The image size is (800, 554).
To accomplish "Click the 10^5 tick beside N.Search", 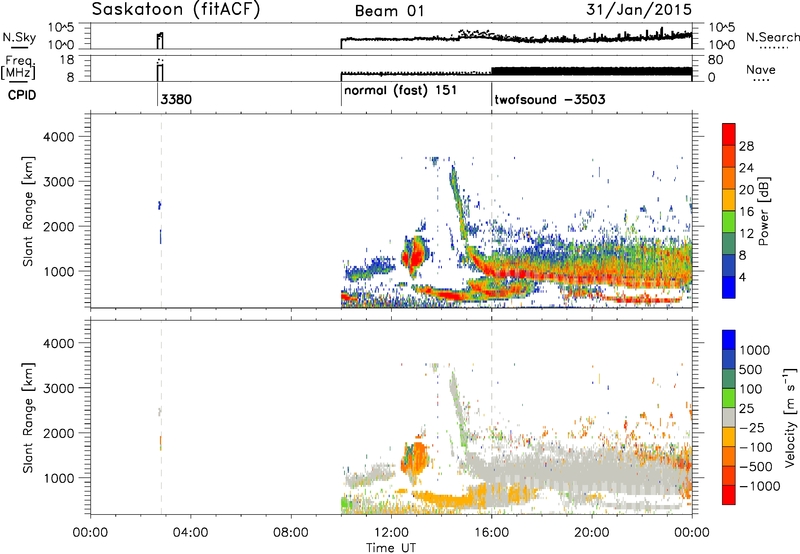I will click(722, 27).
